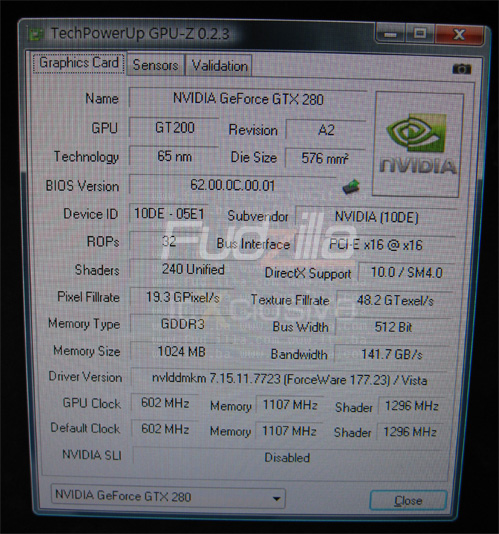Click the Driver Version label

[85, 377]
